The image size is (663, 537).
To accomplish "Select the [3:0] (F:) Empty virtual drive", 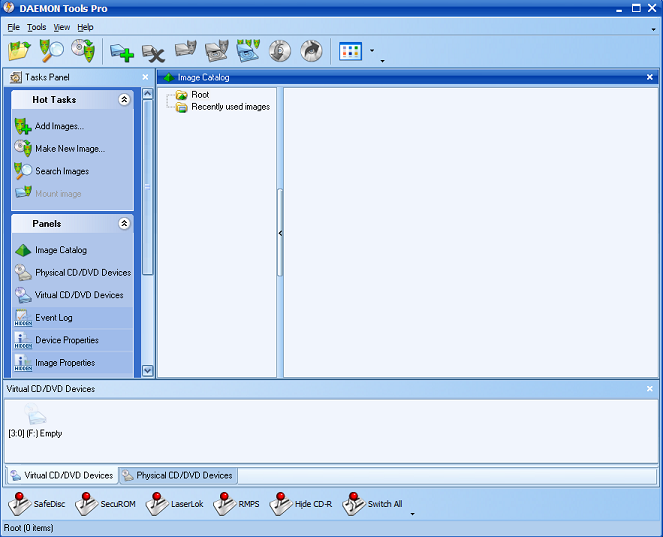I will pos(35,420).
